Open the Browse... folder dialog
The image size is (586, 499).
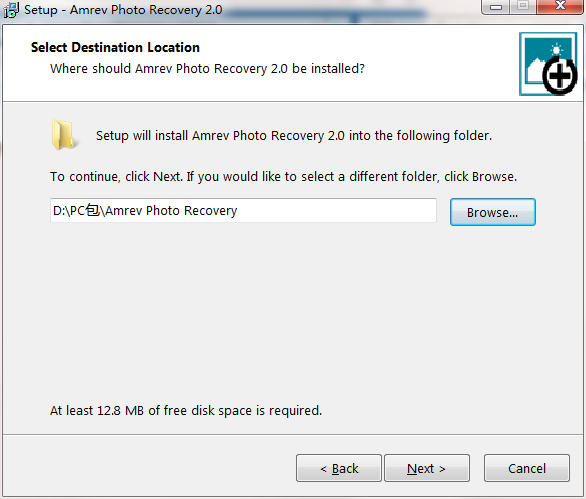click(x=493, y=212)
